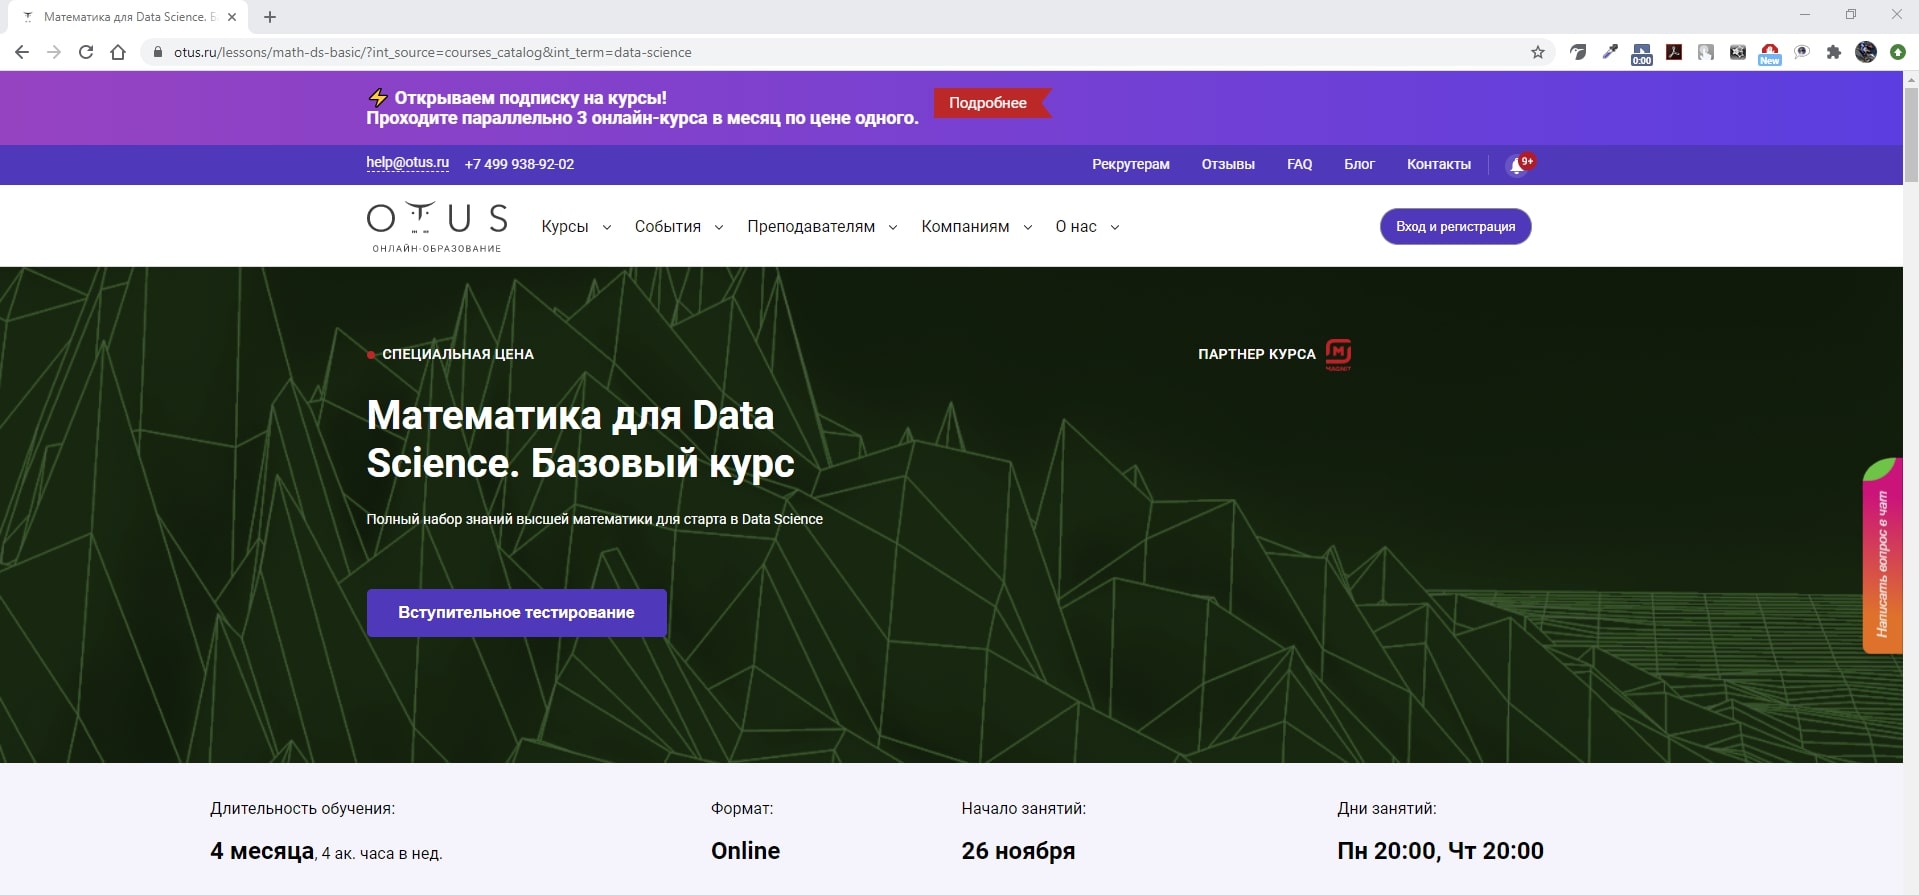Click the course title heading
Viewport: 1919px width, 895px height.
pos(580,439)
